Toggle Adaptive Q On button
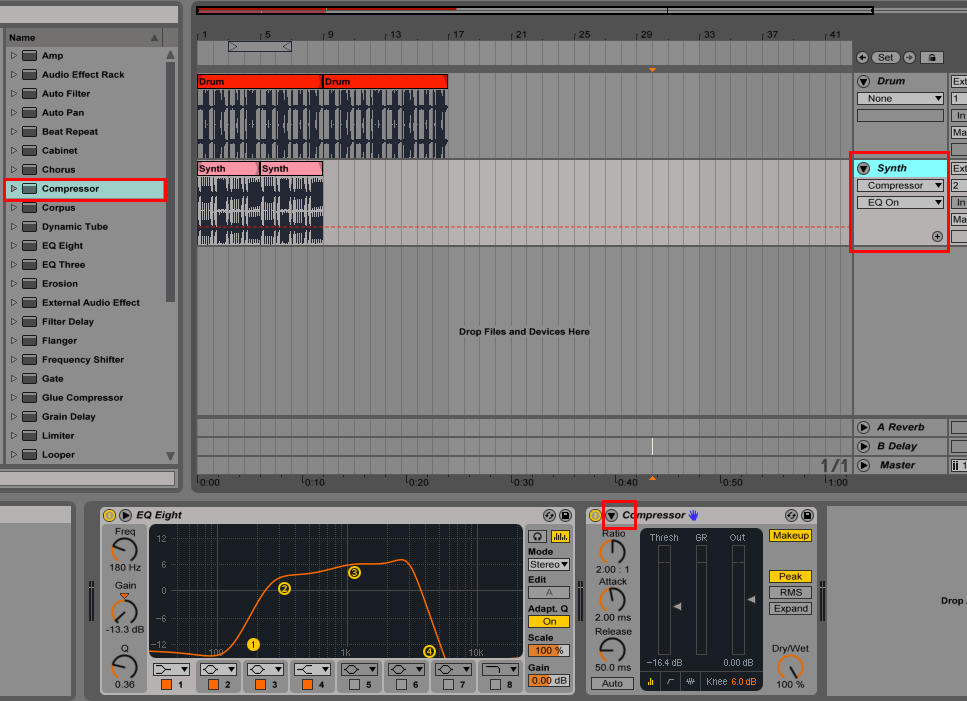Viewport: 967px width, 701px height. (x=549, y=621)
